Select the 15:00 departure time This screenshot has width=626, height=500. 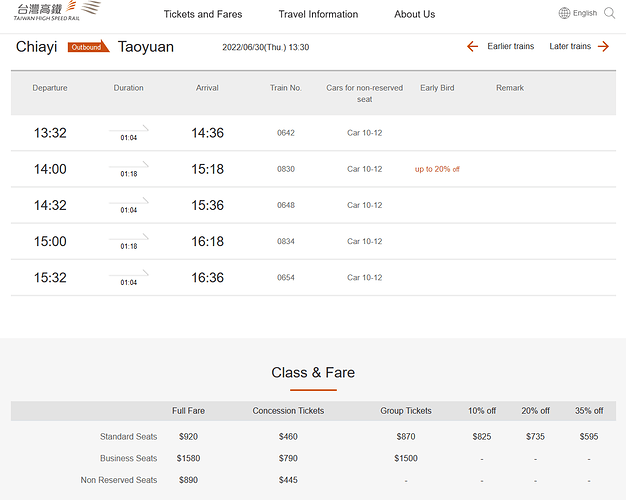tap(50, 242)
